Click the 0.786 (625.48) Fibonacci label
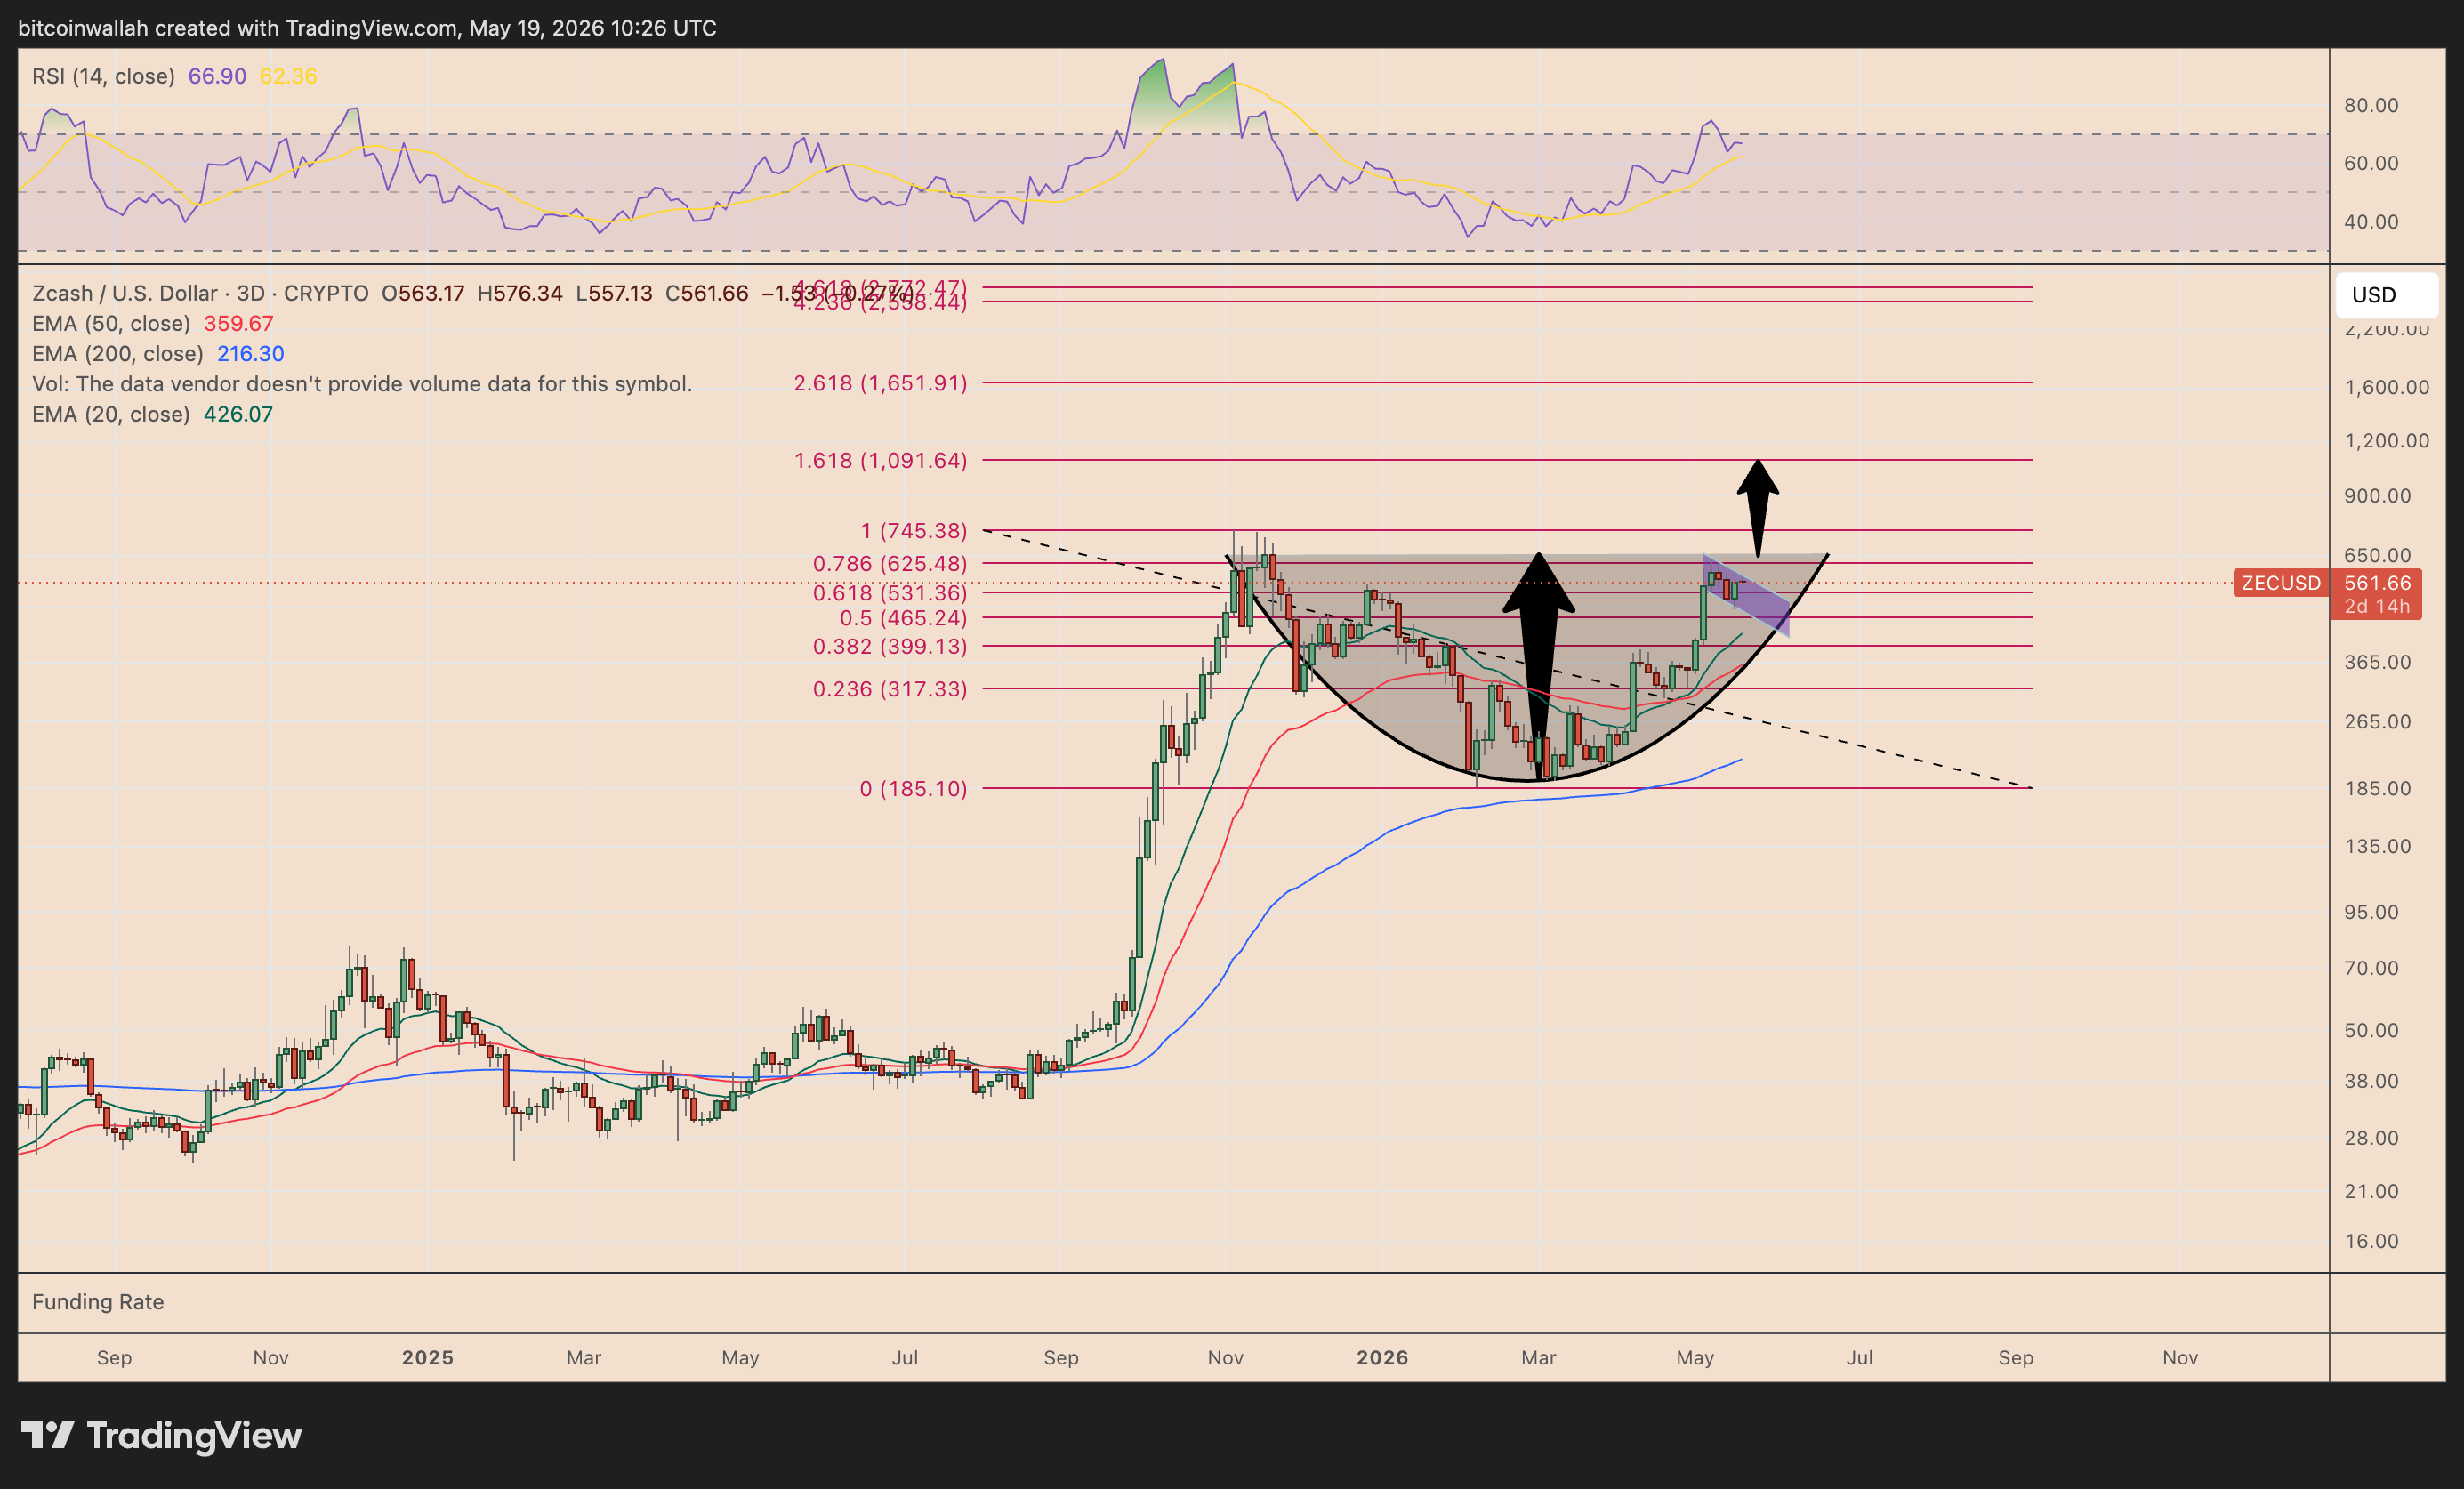This screenshot has height=1489, width=2464. pyautogui.click(x=890, y=563)
